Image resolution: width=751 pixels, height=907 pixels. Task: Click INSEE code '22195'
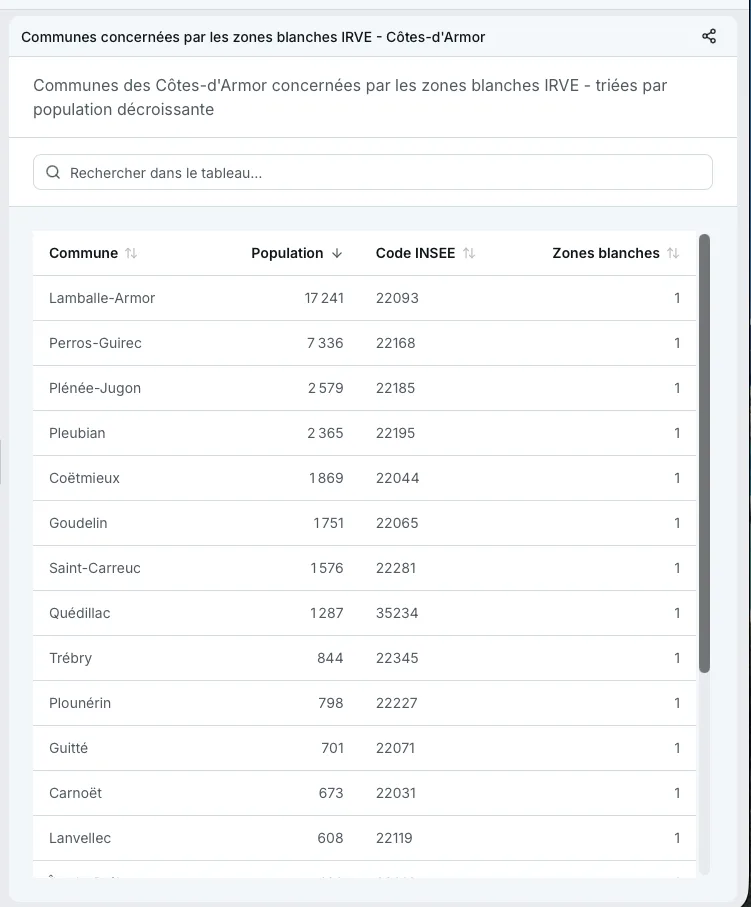tap(396, 433)
